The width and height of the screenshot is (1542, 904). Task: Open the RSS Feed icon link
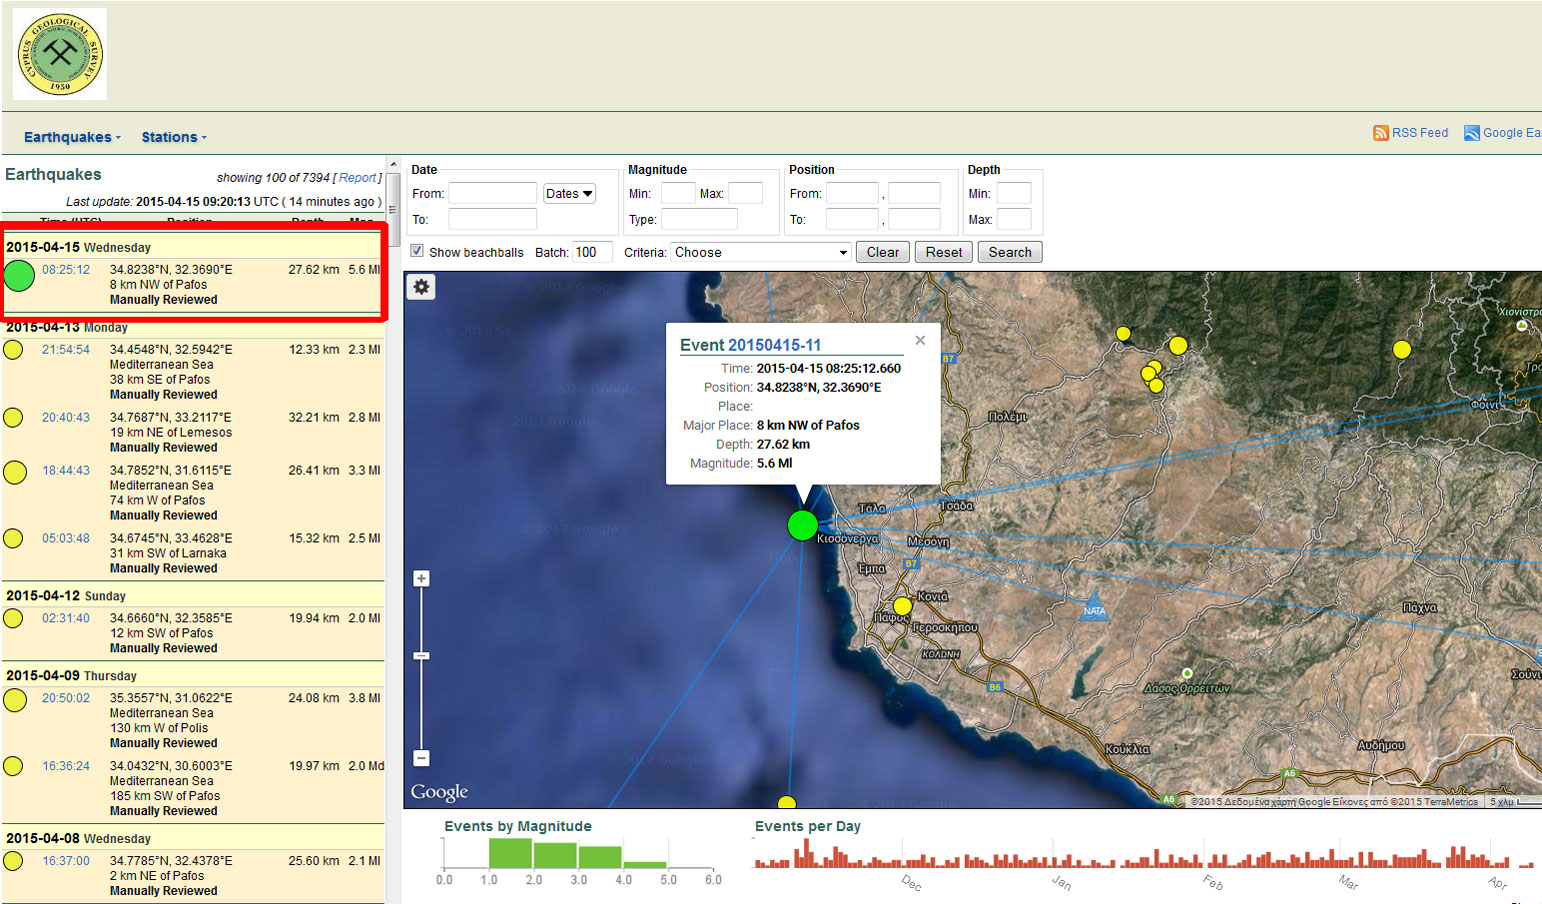click(x=1380, y=133)
